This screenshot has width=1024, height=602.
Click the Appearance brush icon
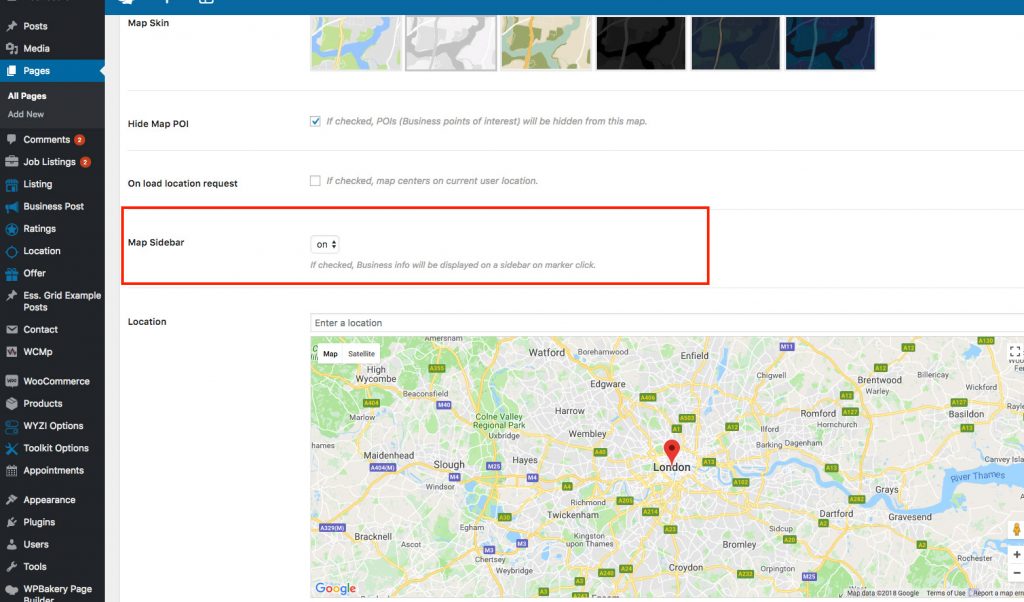coord(14,499)
